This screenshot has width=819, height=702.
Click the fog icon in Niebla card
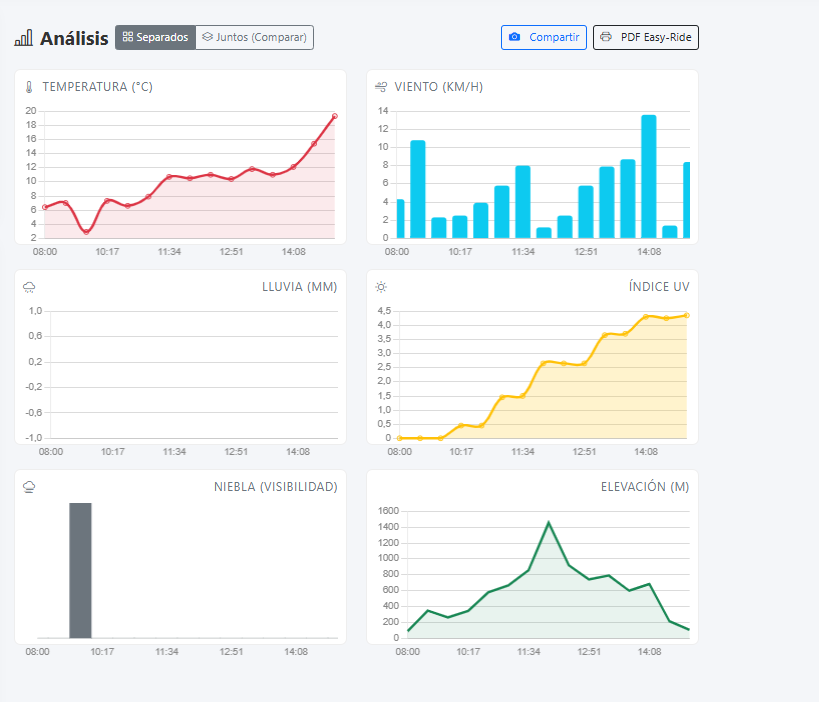click(29, 487)
